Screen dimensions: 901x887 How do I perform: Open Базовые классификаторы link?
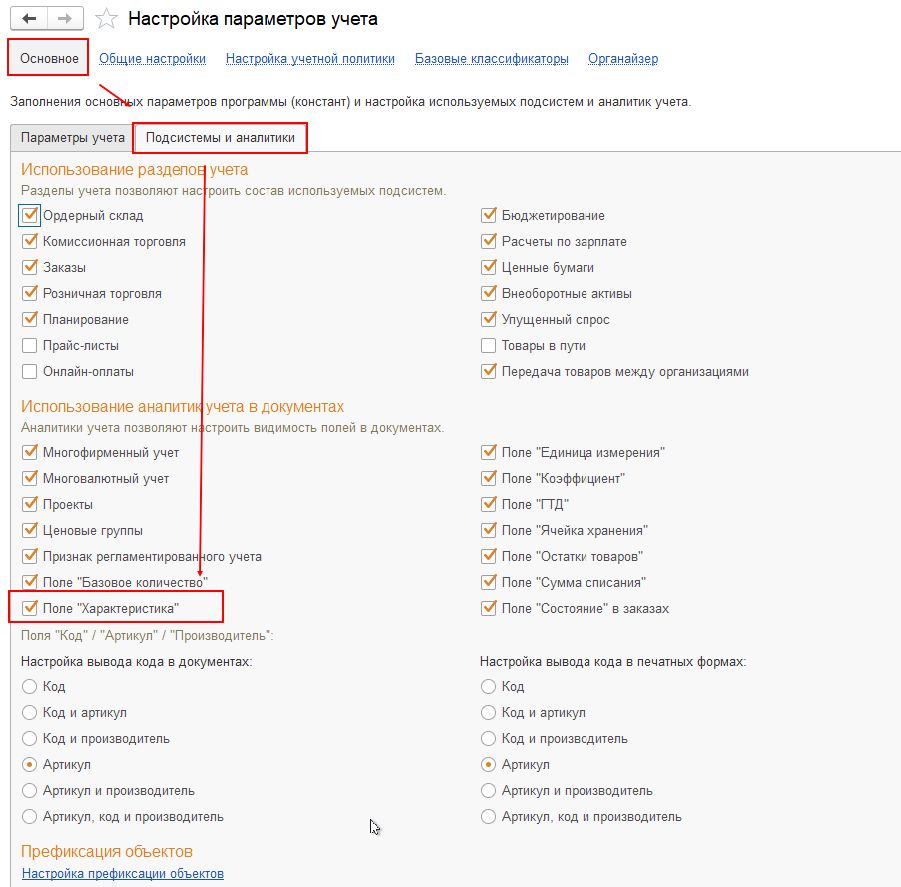pyautogui.click(x=492, y=59)
